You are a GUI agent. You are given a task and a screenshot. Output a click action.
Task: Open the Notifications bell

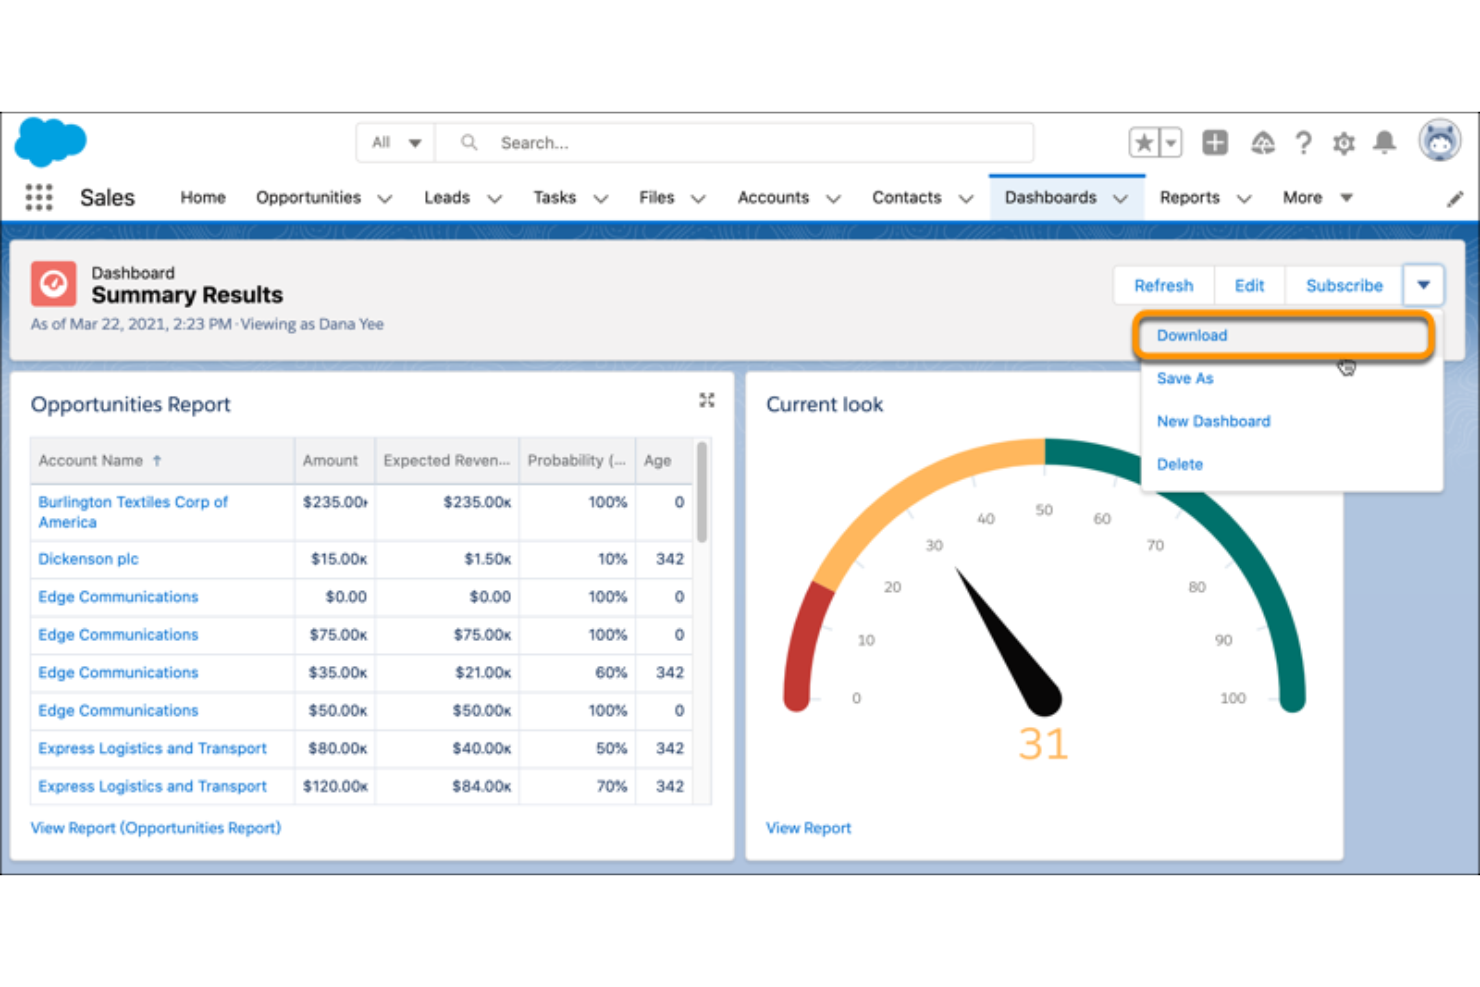[1384, 143]
